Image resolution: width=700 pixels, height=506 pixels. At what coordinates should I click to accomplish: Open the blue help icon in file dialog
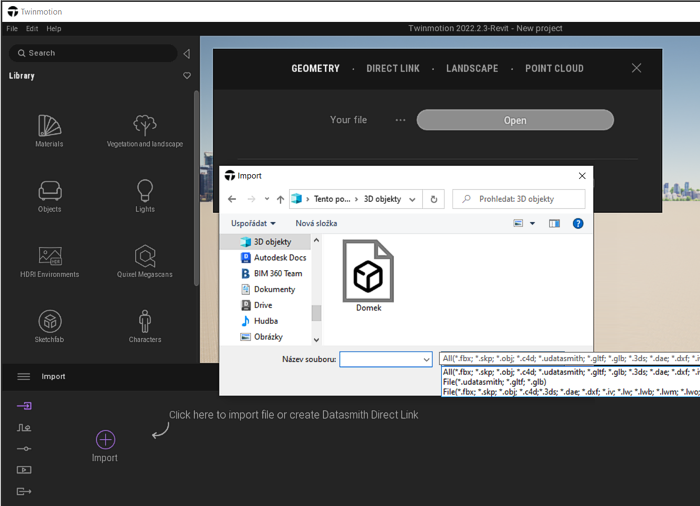(578, 223)
